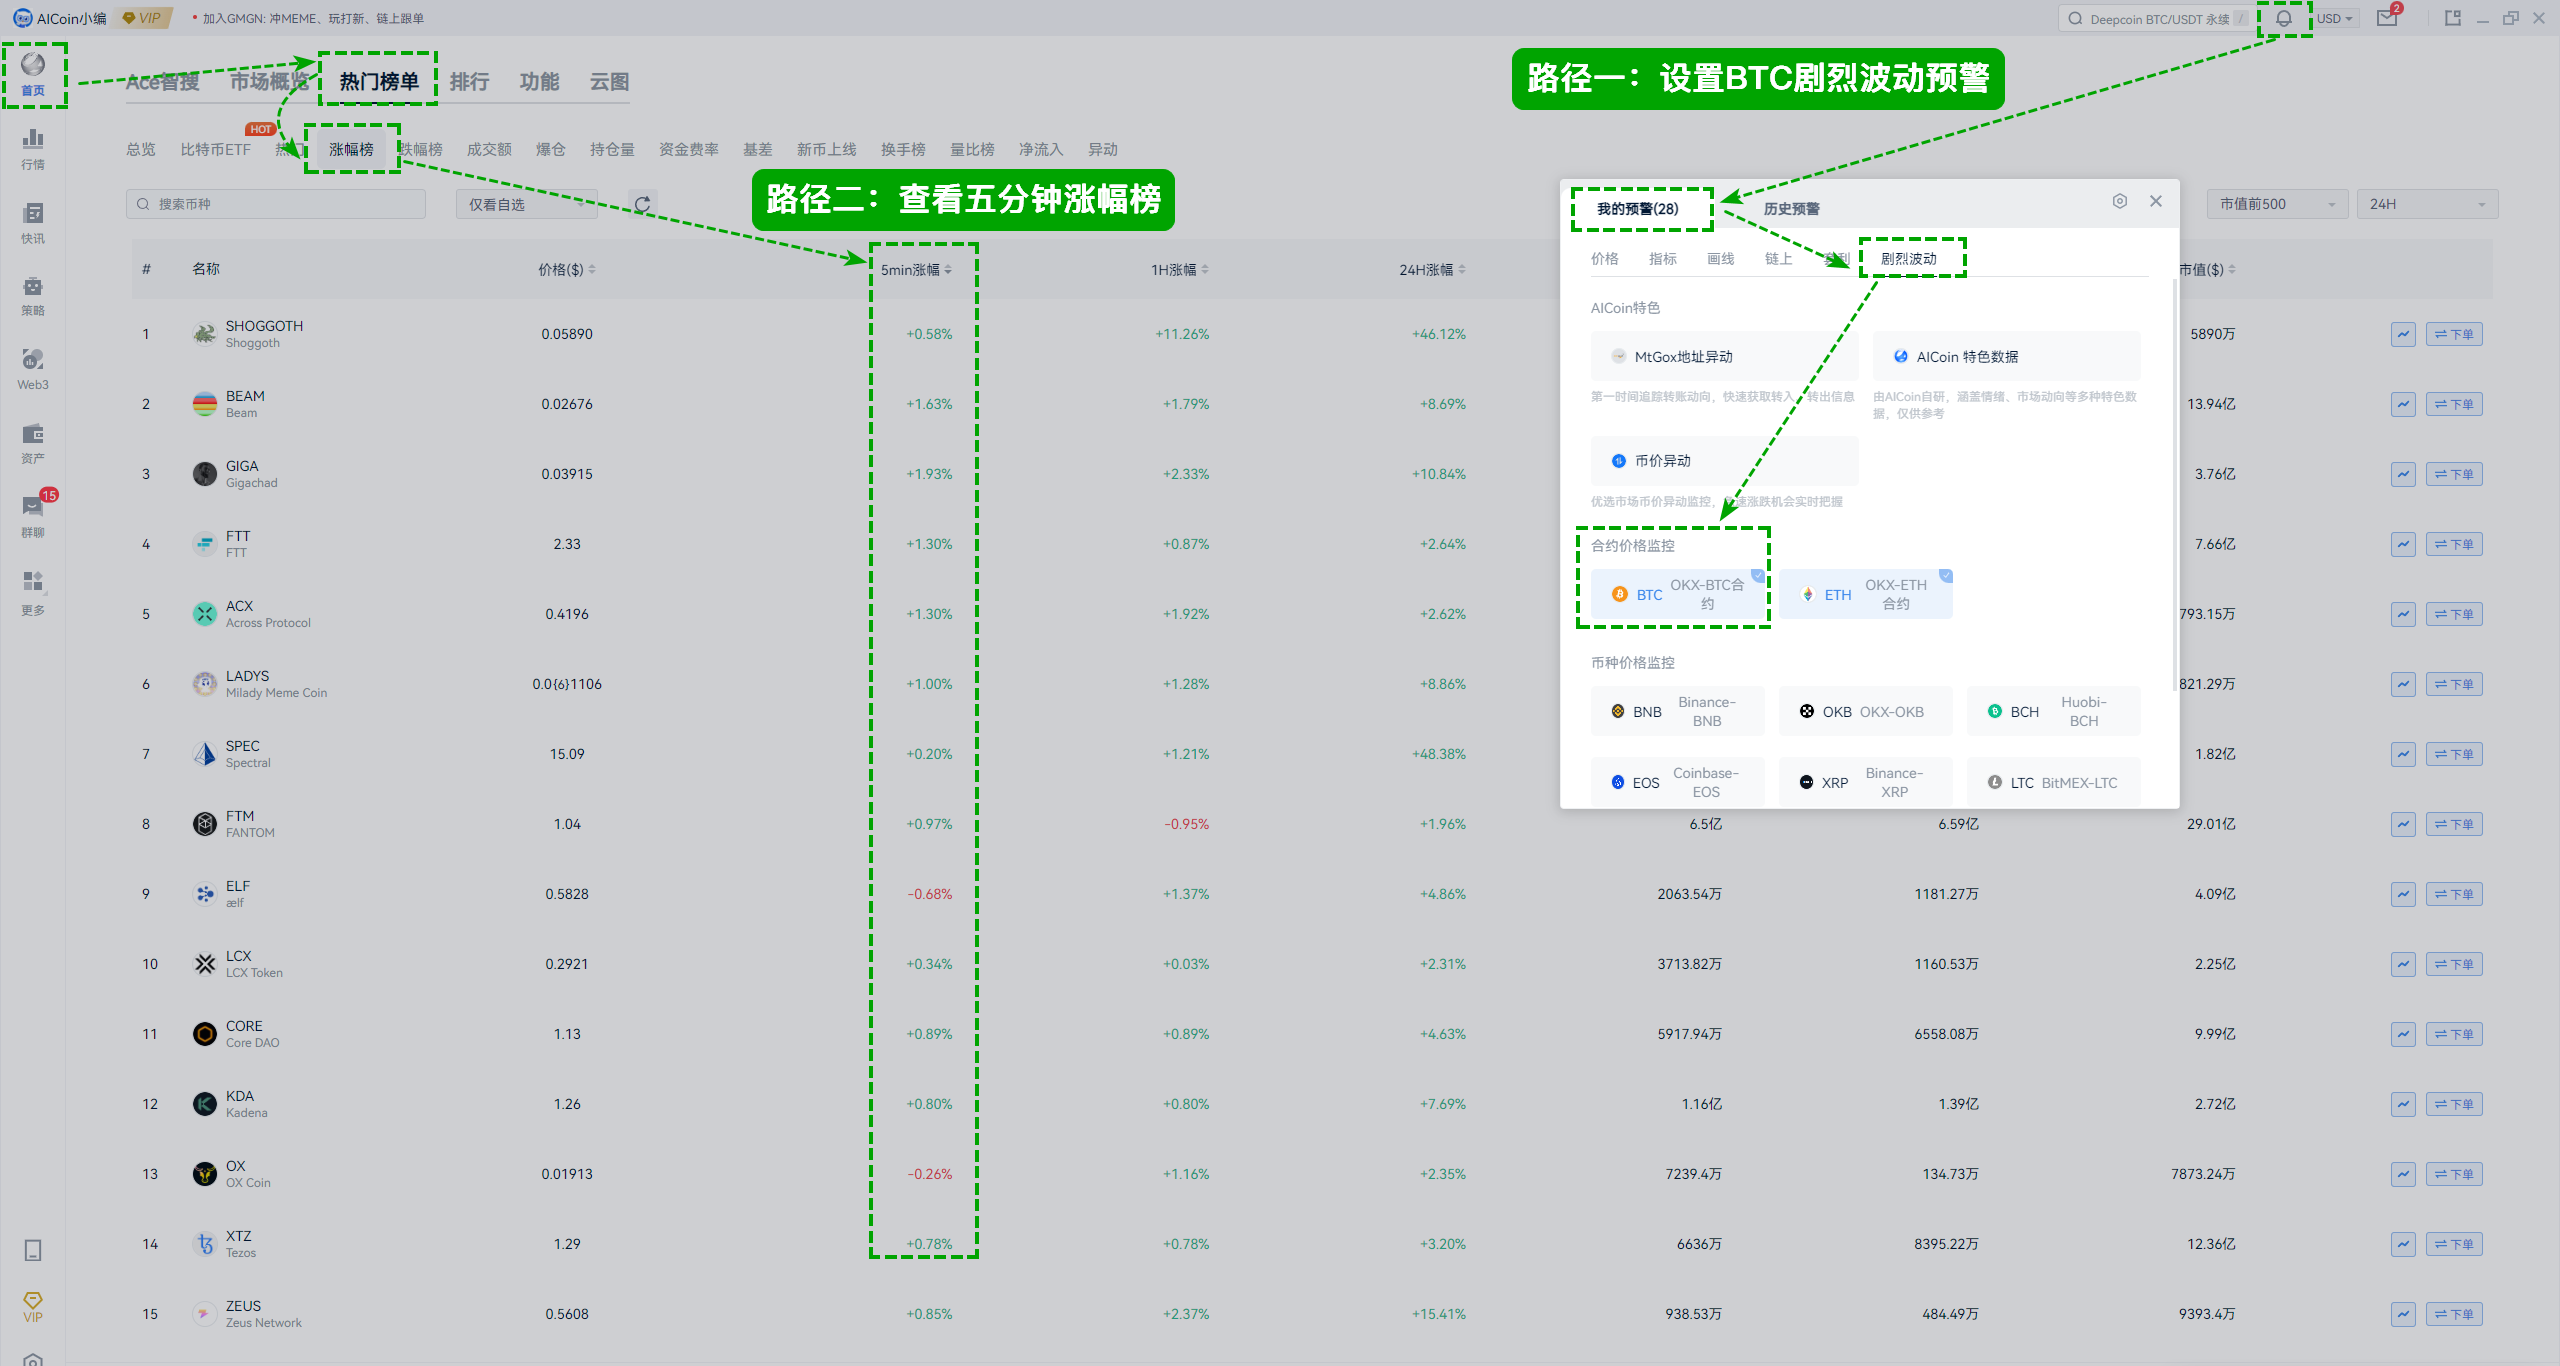2560x1366 pixels.
Task: Toggle BCH Huobi-BCH price monitoring
Action: 2054,711
